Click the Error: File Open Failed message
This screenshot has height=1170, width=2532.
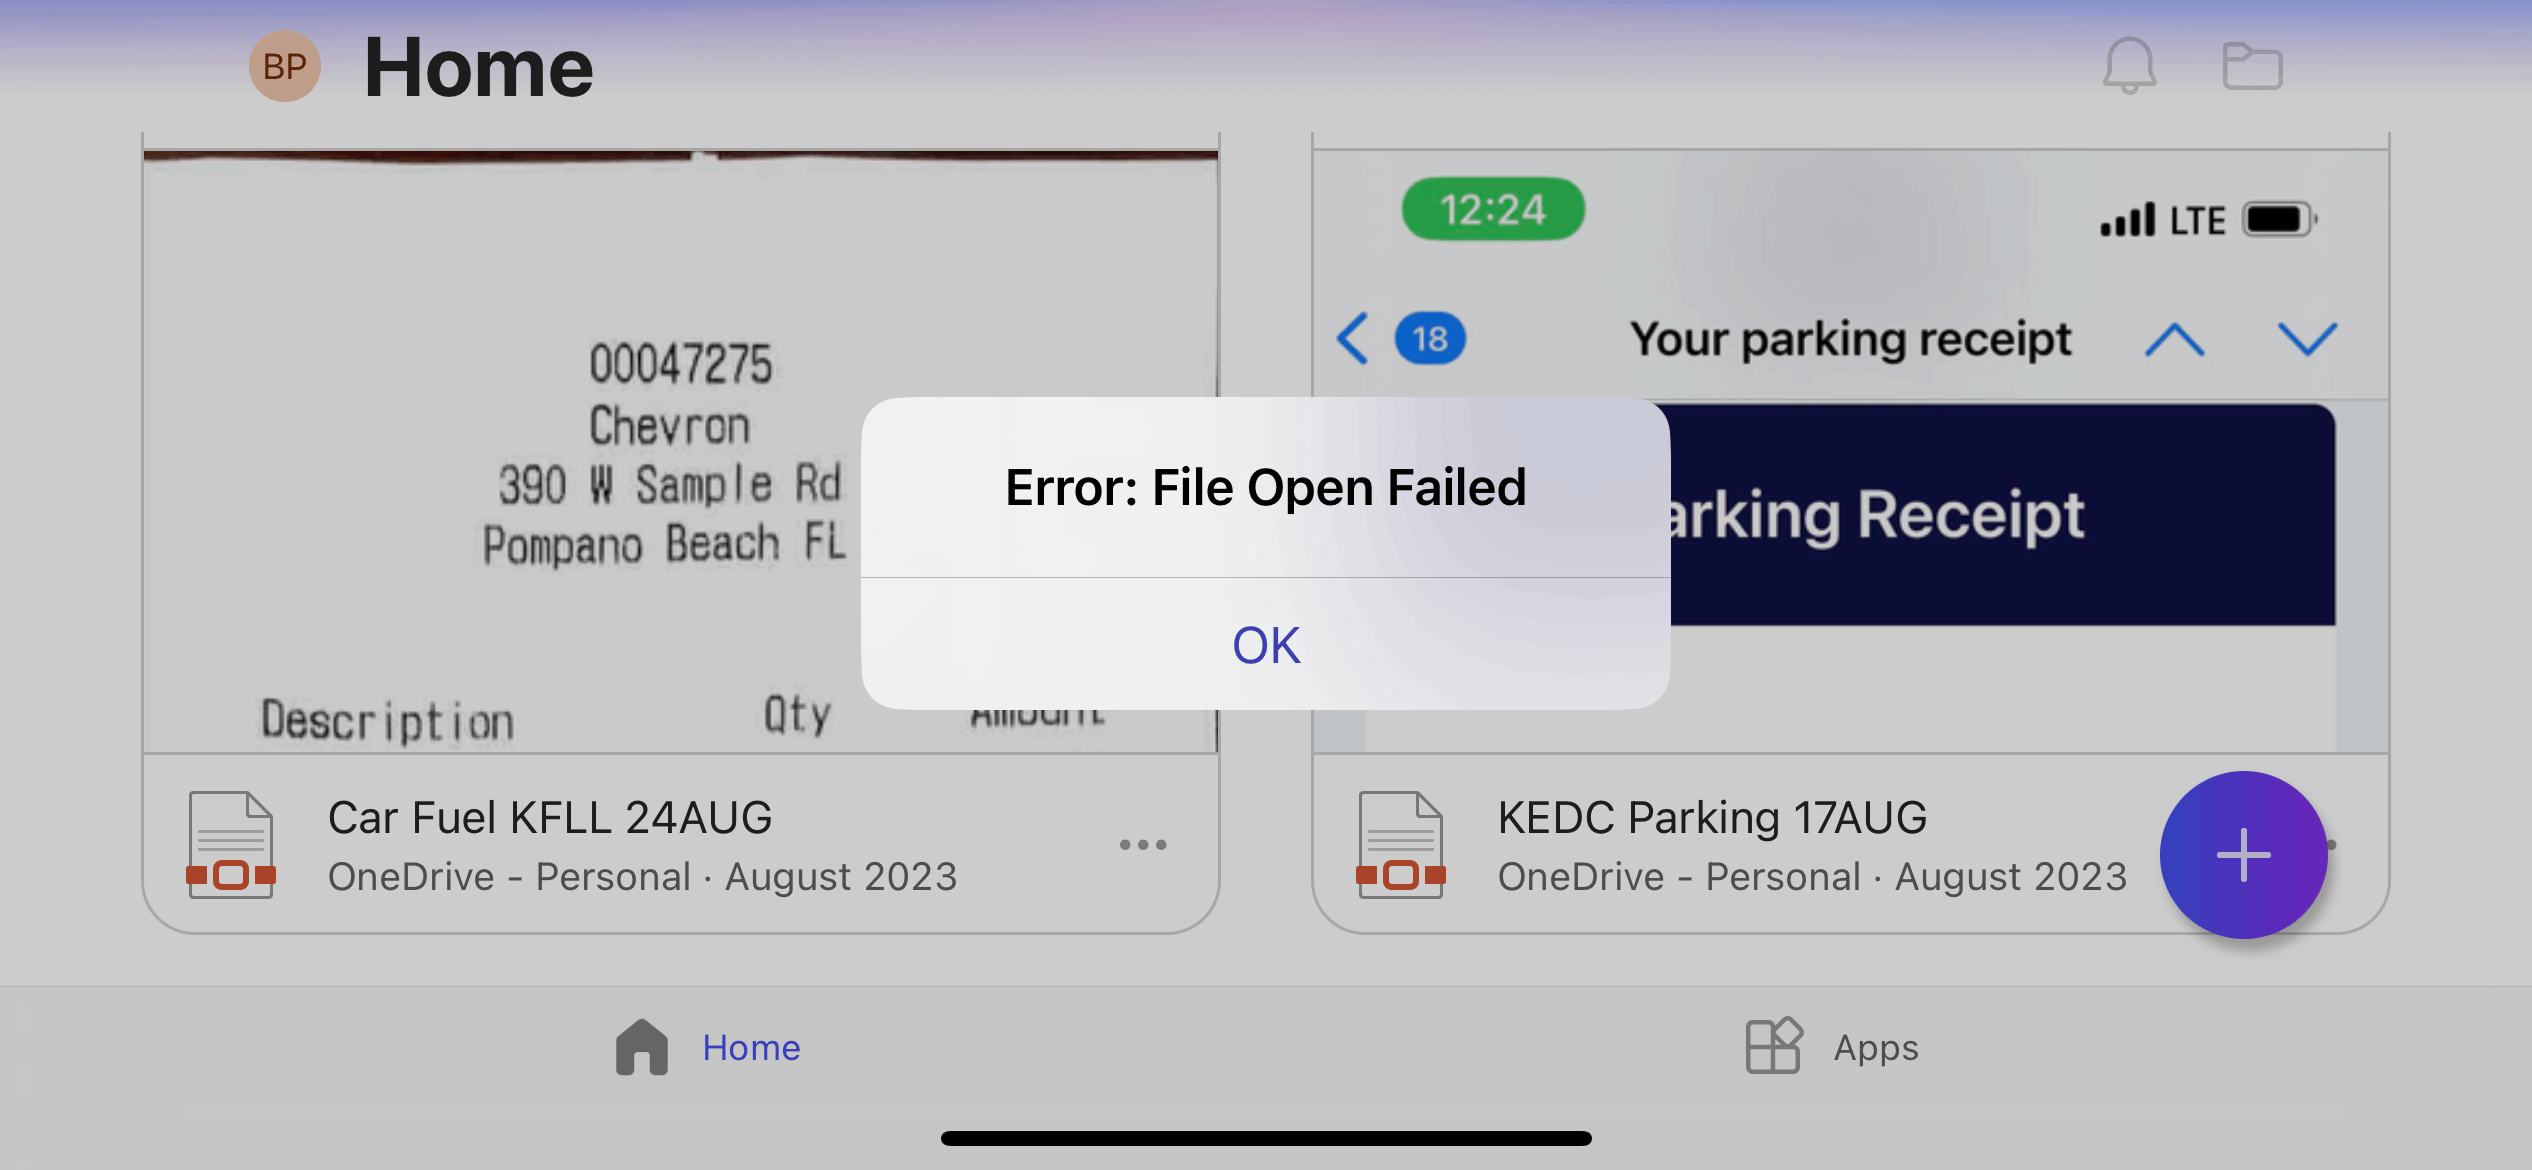click(x=1266, y=488)
